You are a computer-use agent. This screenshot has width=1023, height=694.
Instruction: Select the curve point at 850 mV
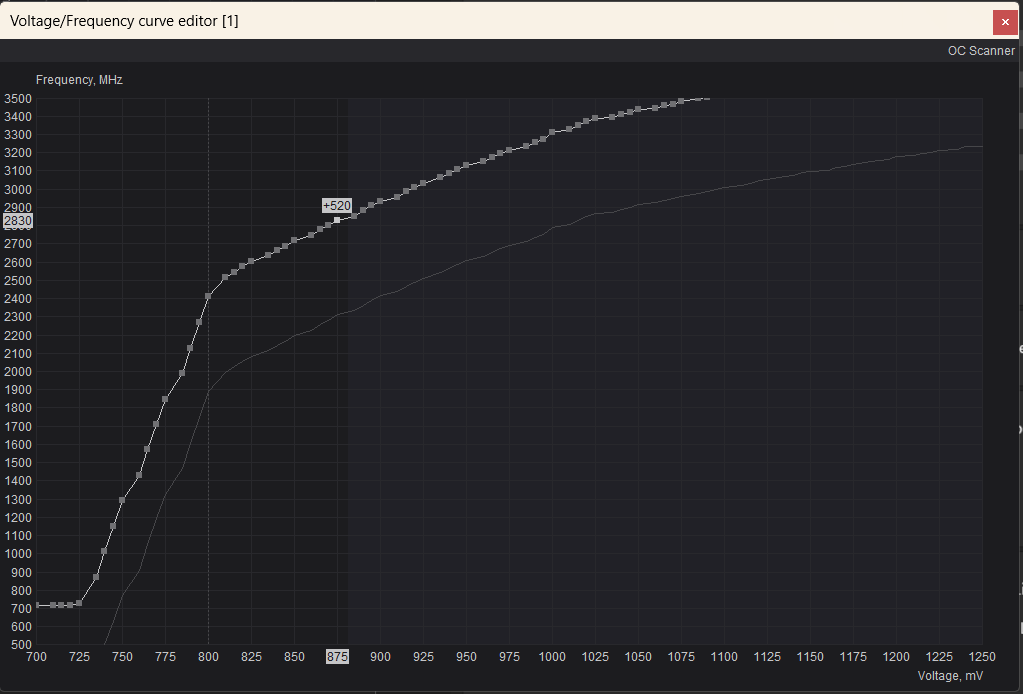point(294,241)
